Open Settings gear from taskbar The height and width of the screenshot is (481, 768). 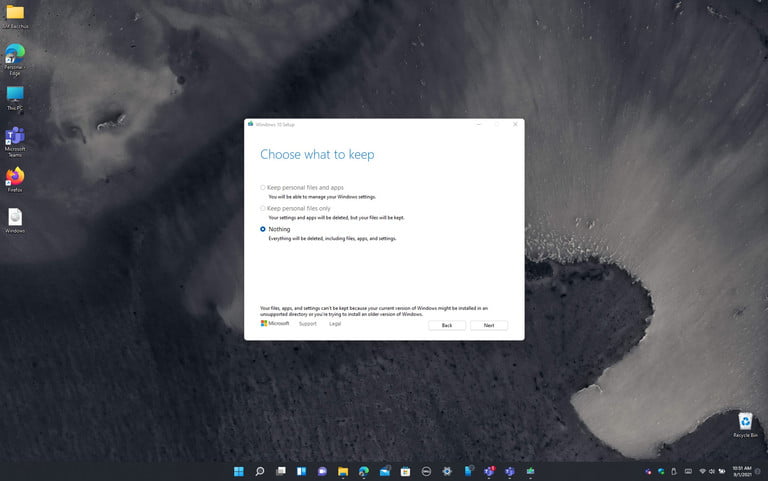pos(447,471)
